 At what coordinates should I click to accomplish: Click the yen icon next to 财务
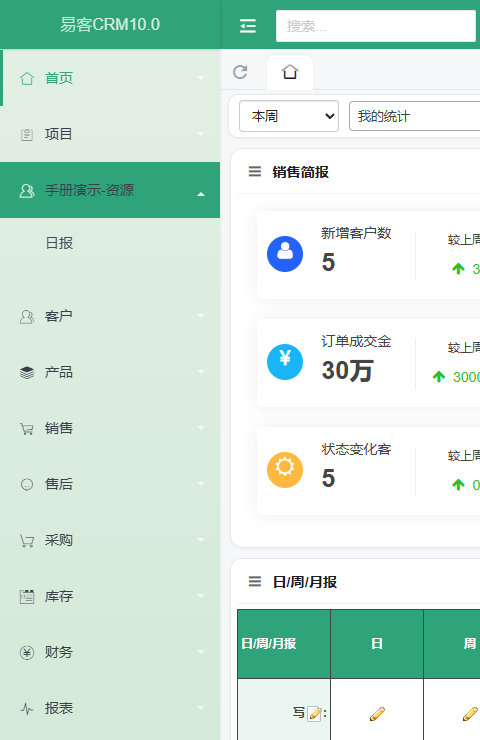tap(27, 653)
